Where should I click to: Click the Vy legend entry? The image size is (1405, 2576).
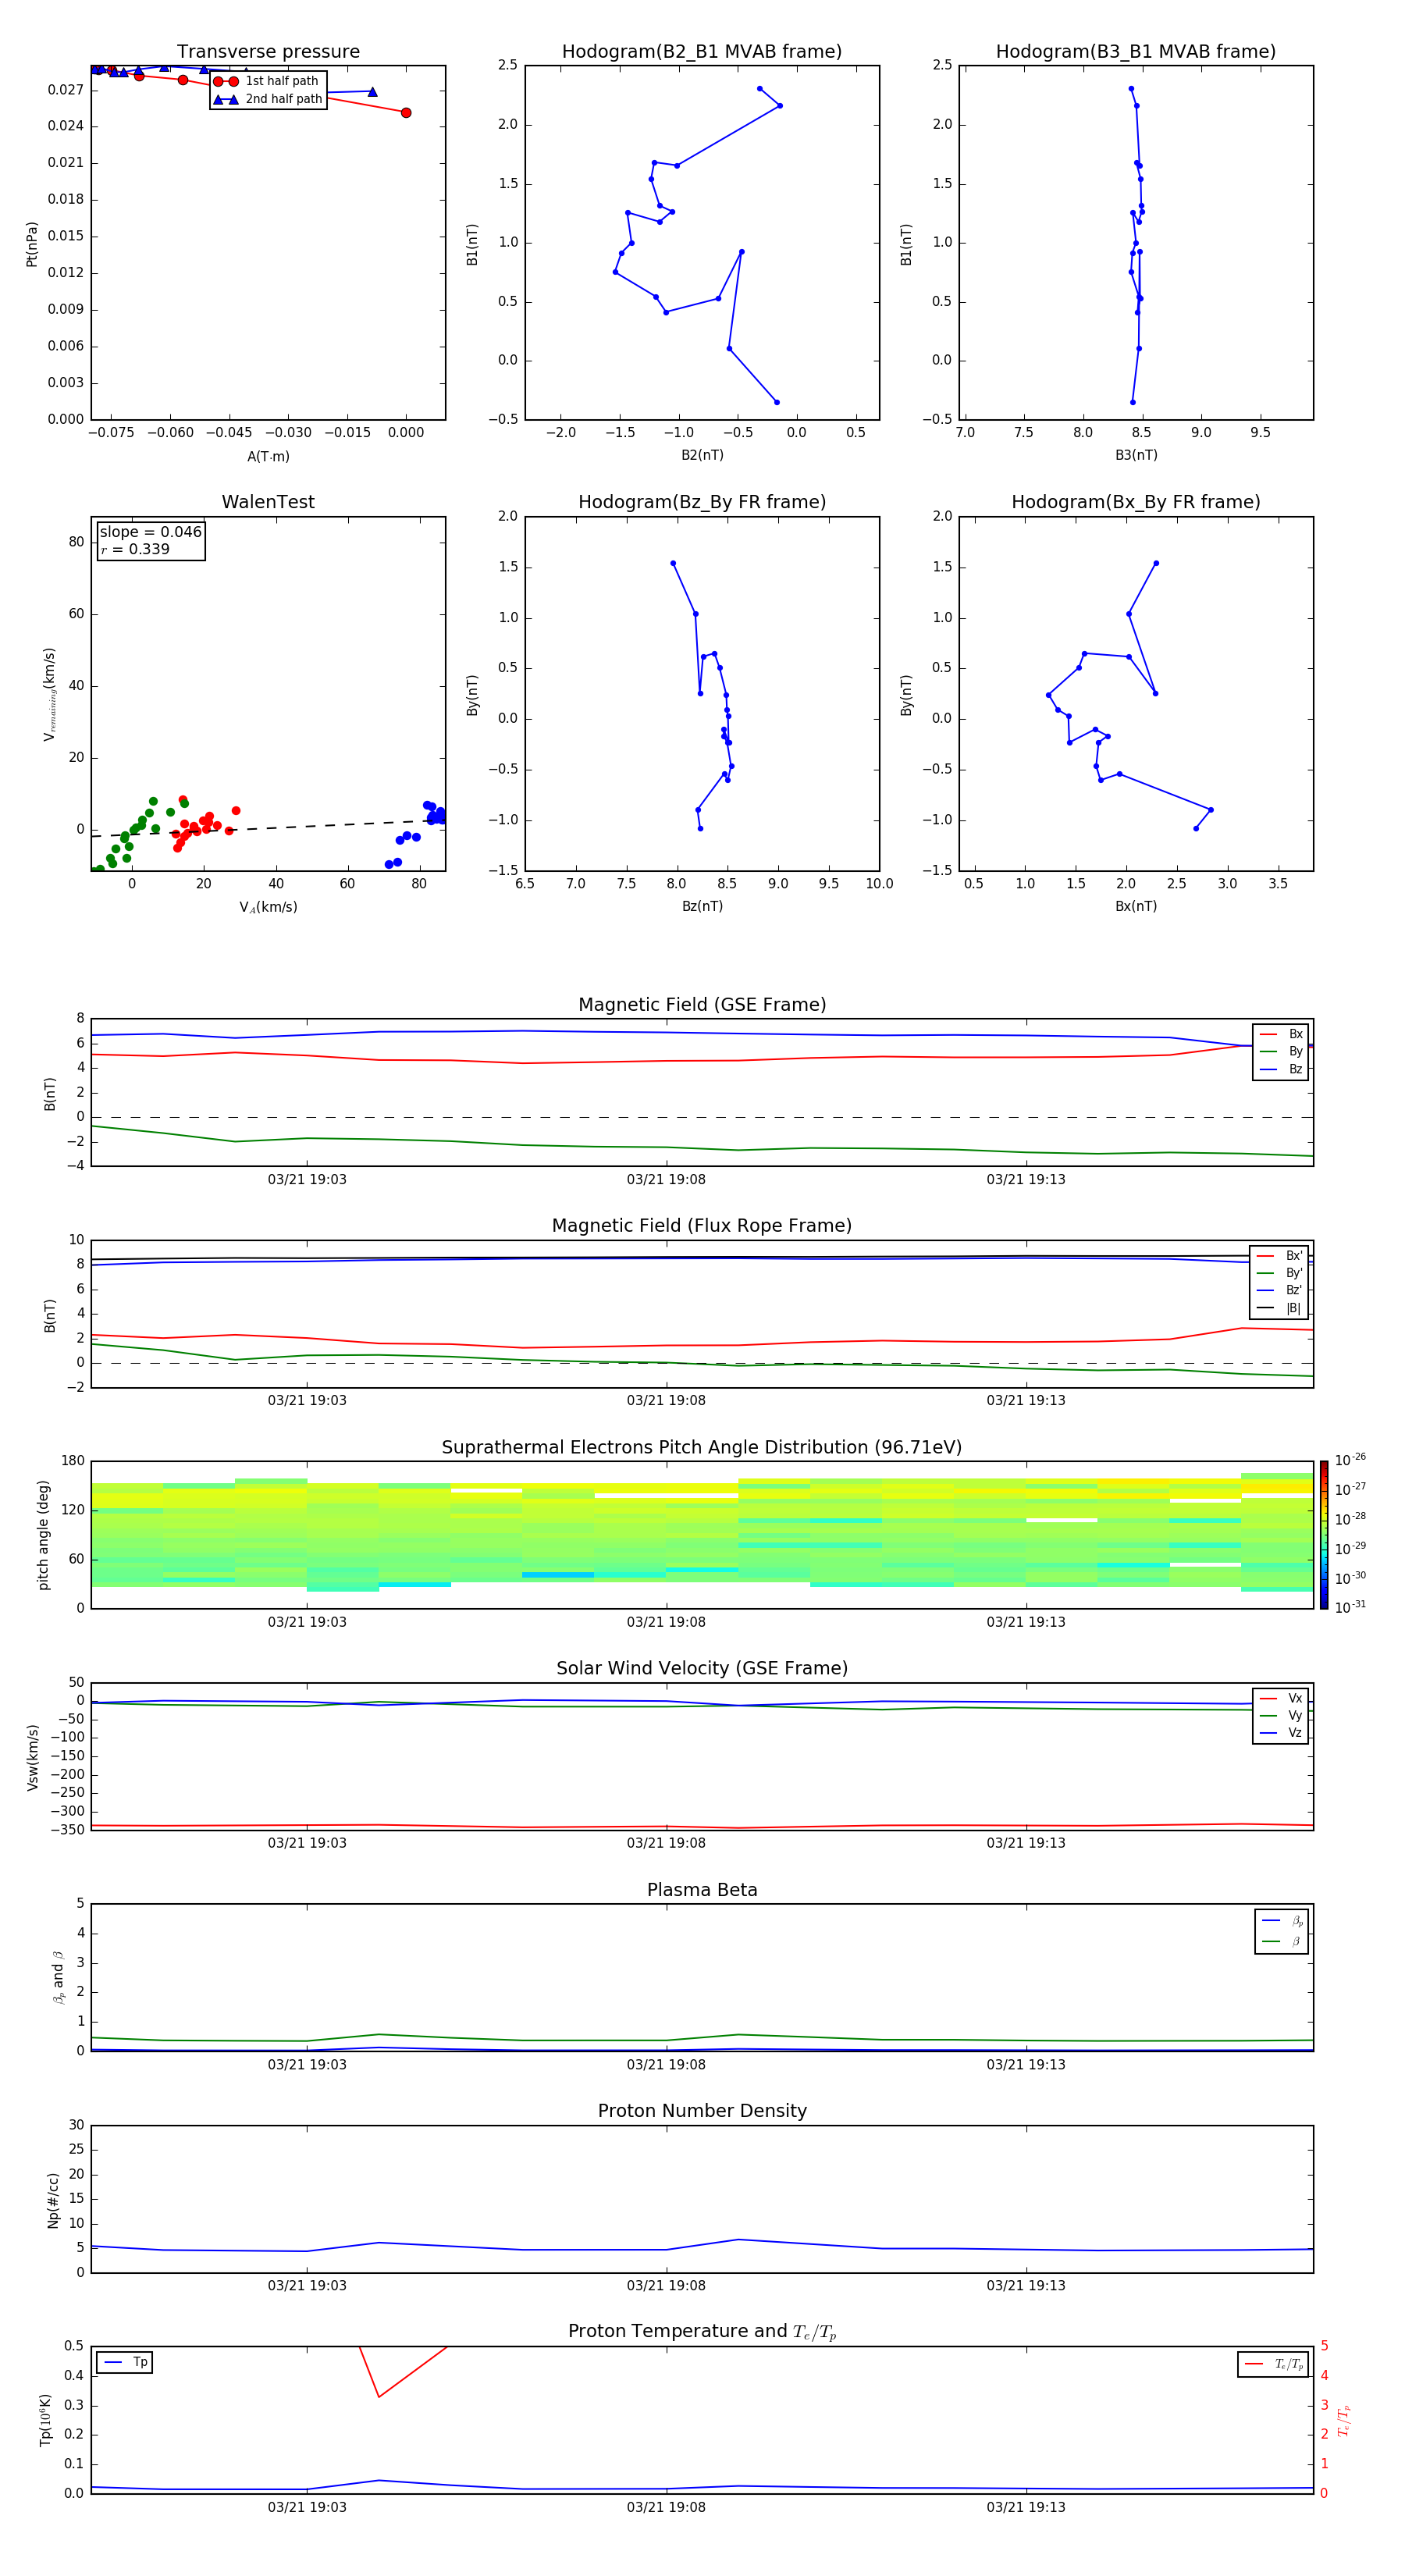click(x=1281, y=1716)
